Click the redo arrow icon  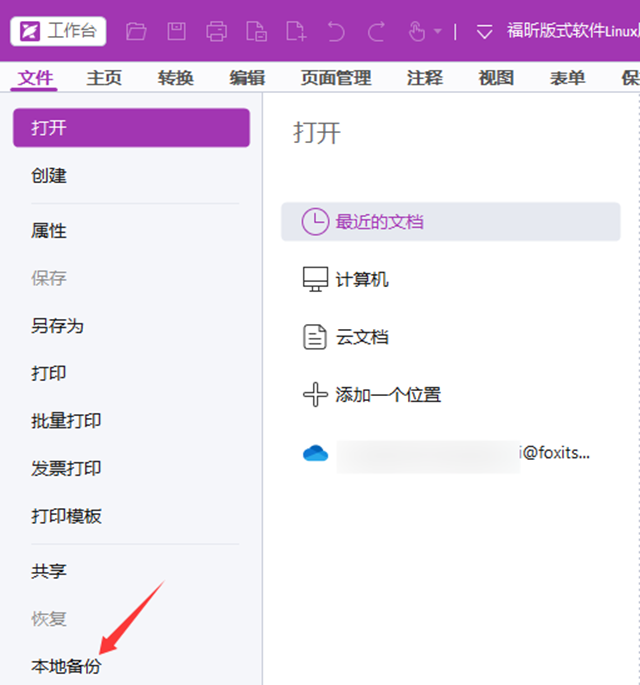(376, 31)
